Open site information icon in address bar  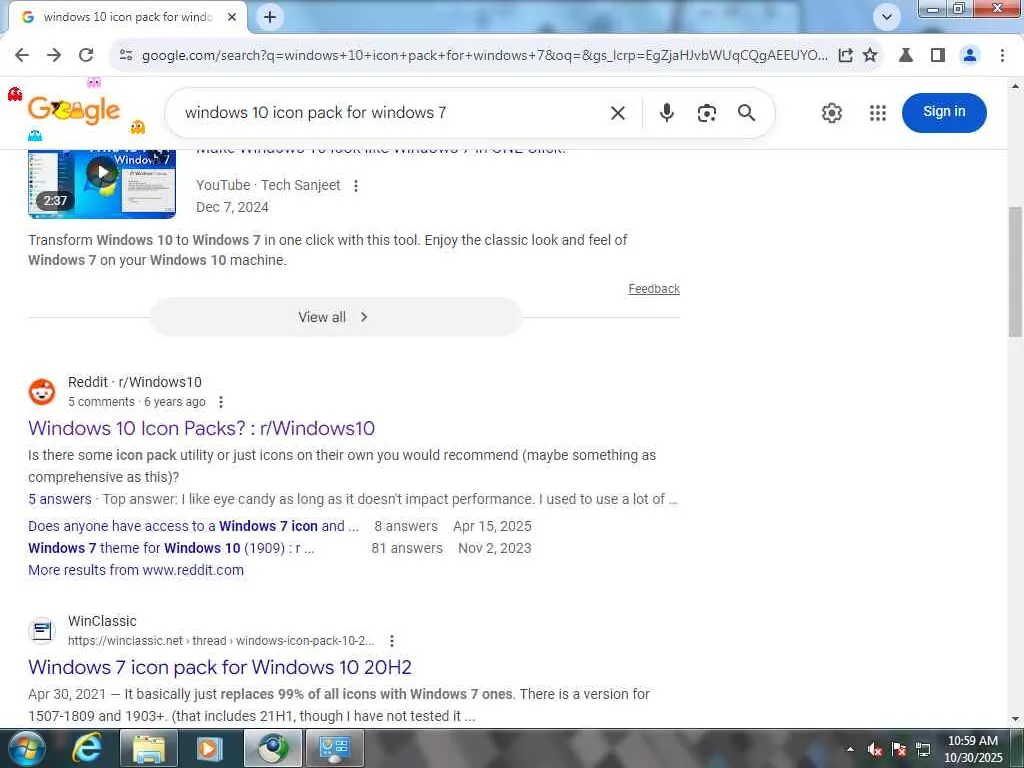[126, 55]
